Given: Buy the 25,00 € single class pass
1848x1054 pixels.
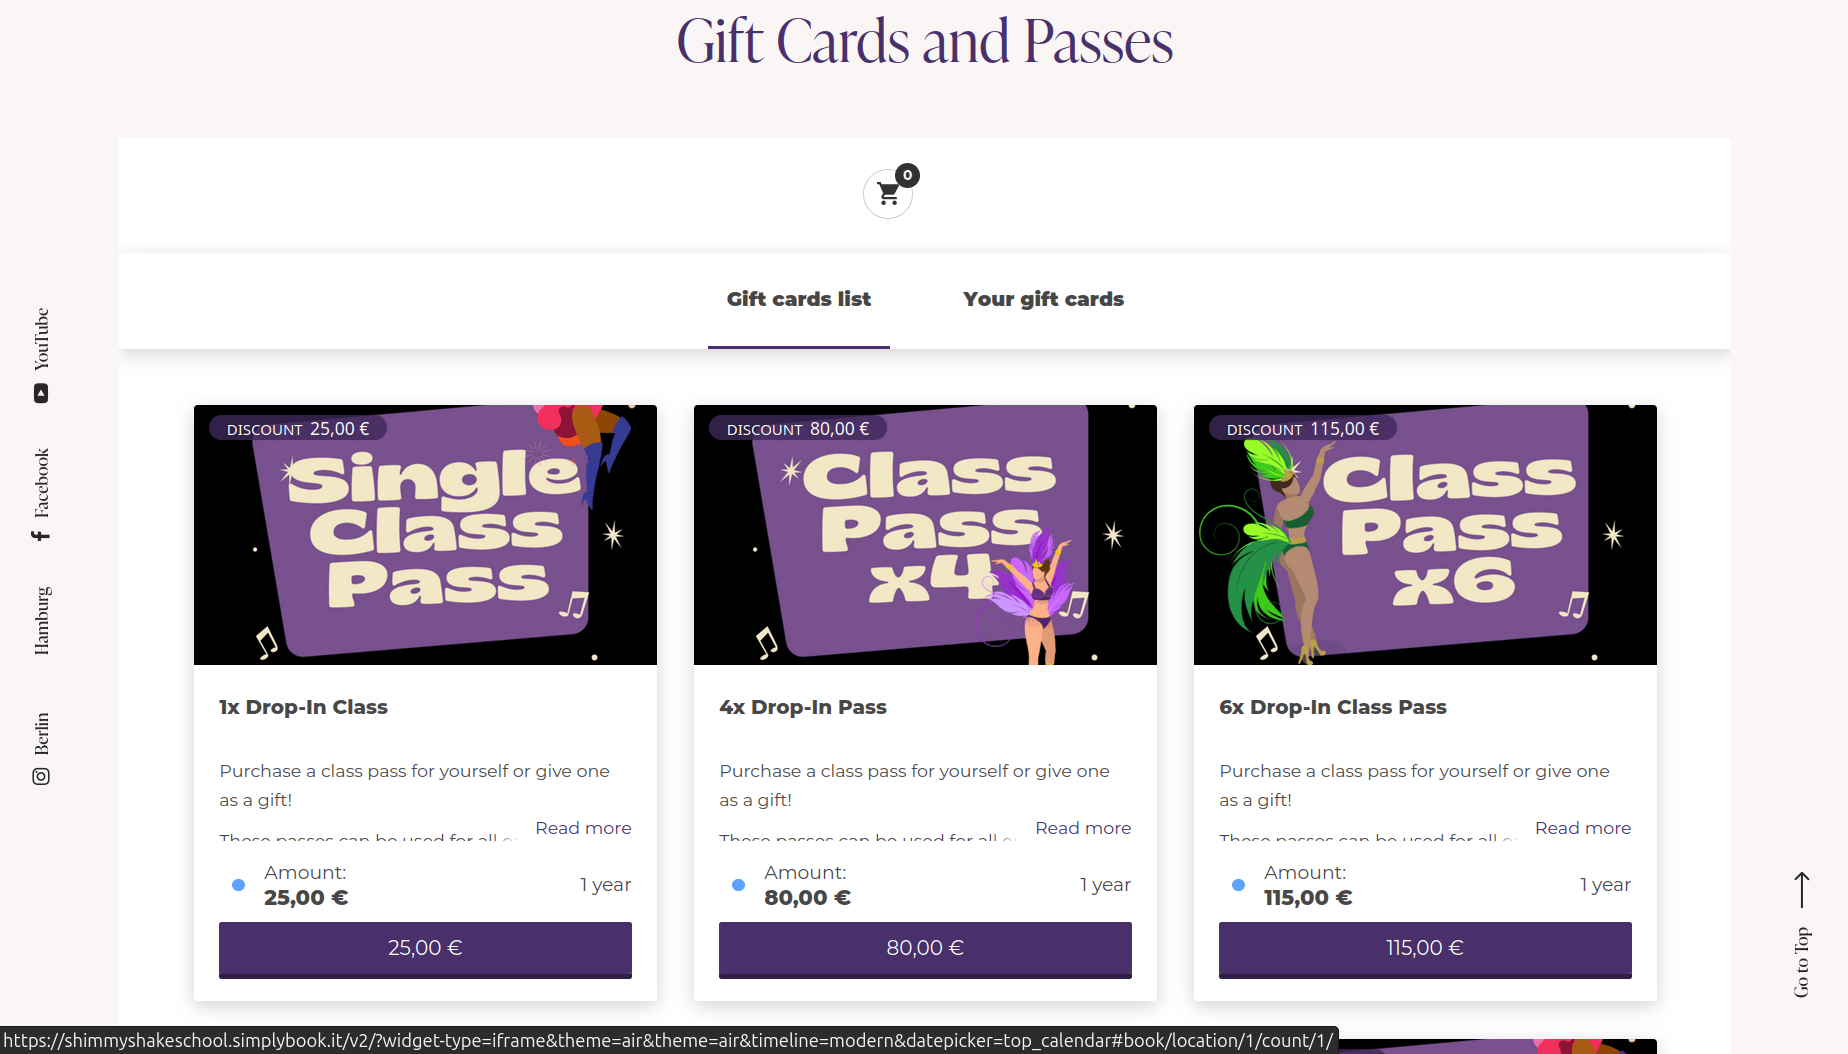Looking at the screenshot, I should tap(425, 949).
